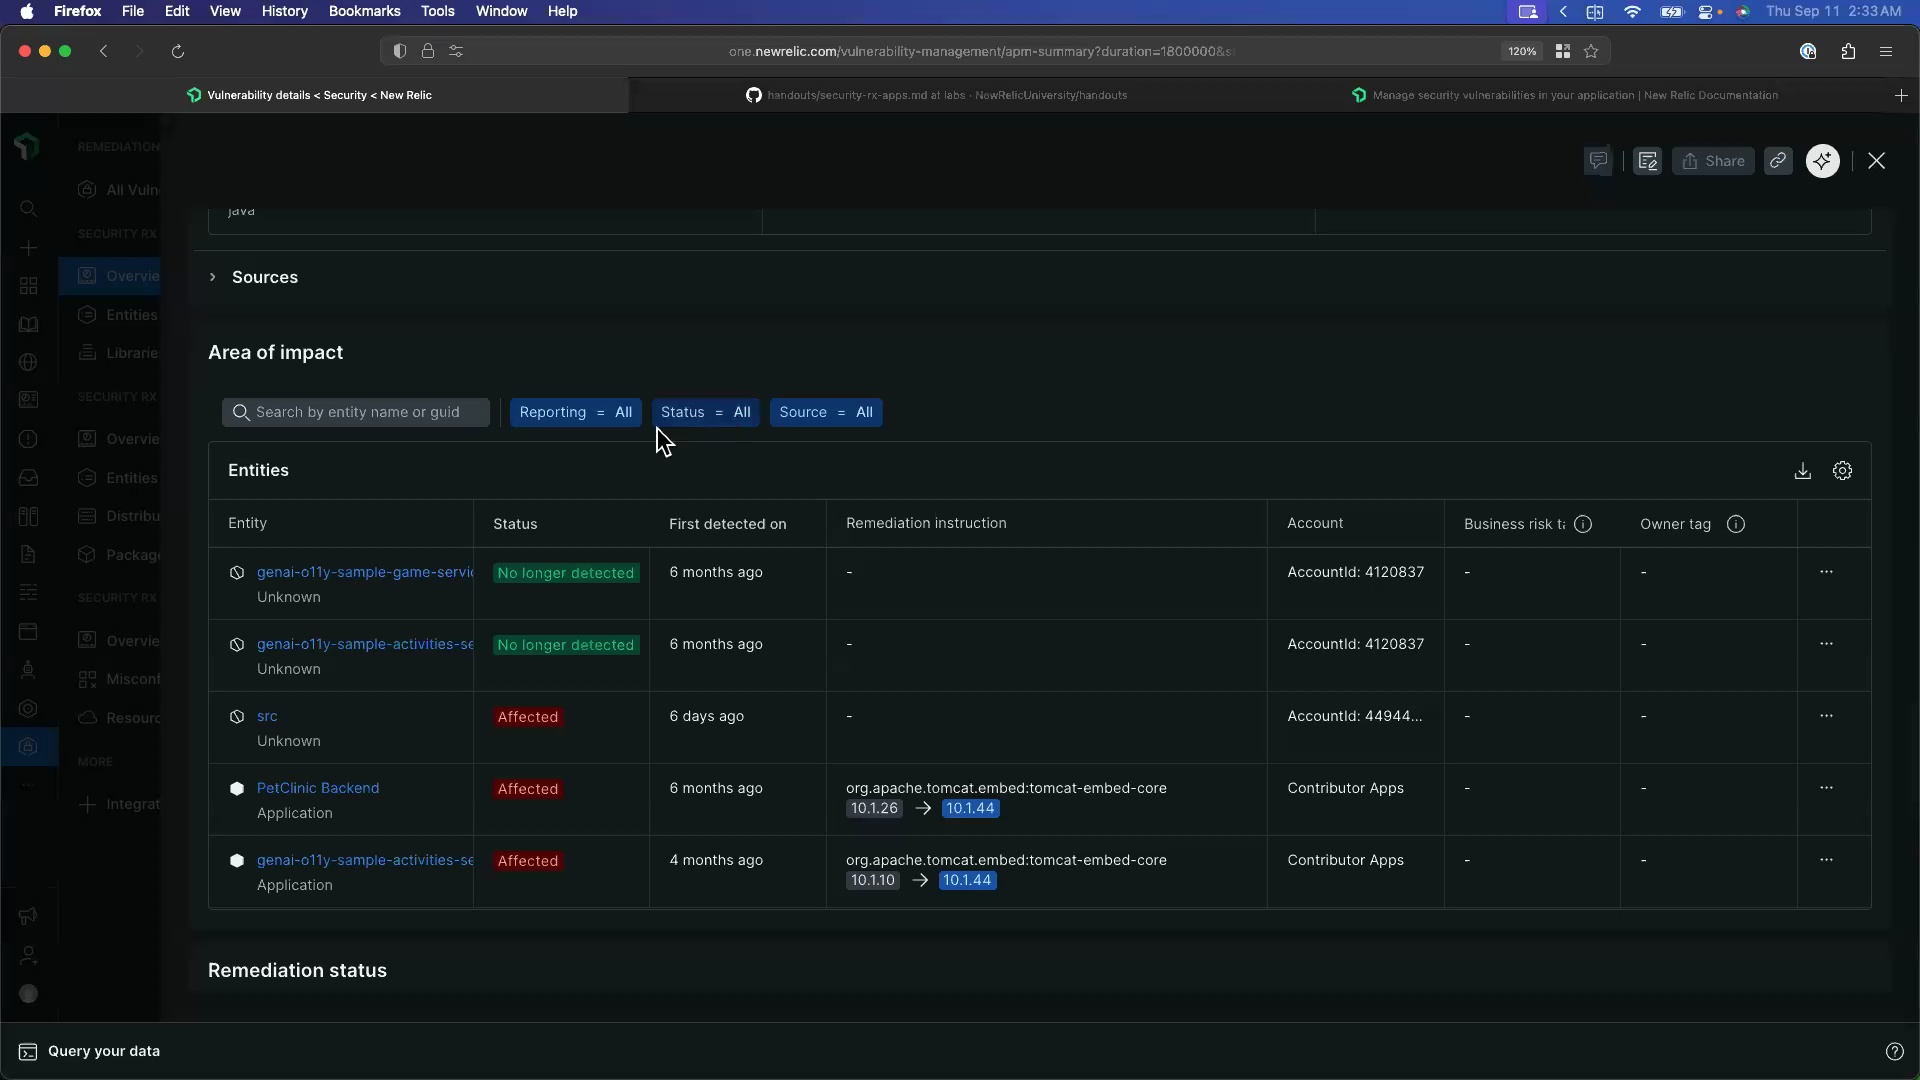This screenshot has width=1920, height=1080.
Task: Open the Reporting = All filter
Action: click(575, 412)
